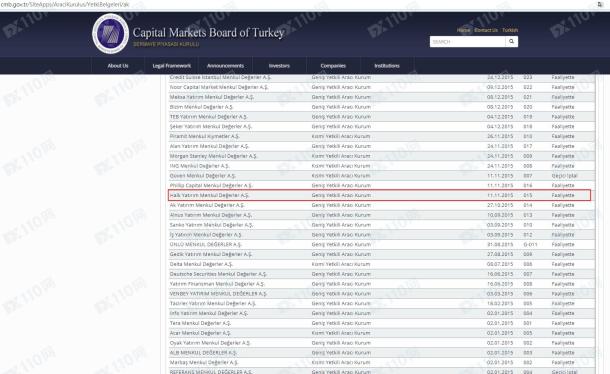Click the Capital Markets Board round logo
Screen dimensions: 610x374
110,34
